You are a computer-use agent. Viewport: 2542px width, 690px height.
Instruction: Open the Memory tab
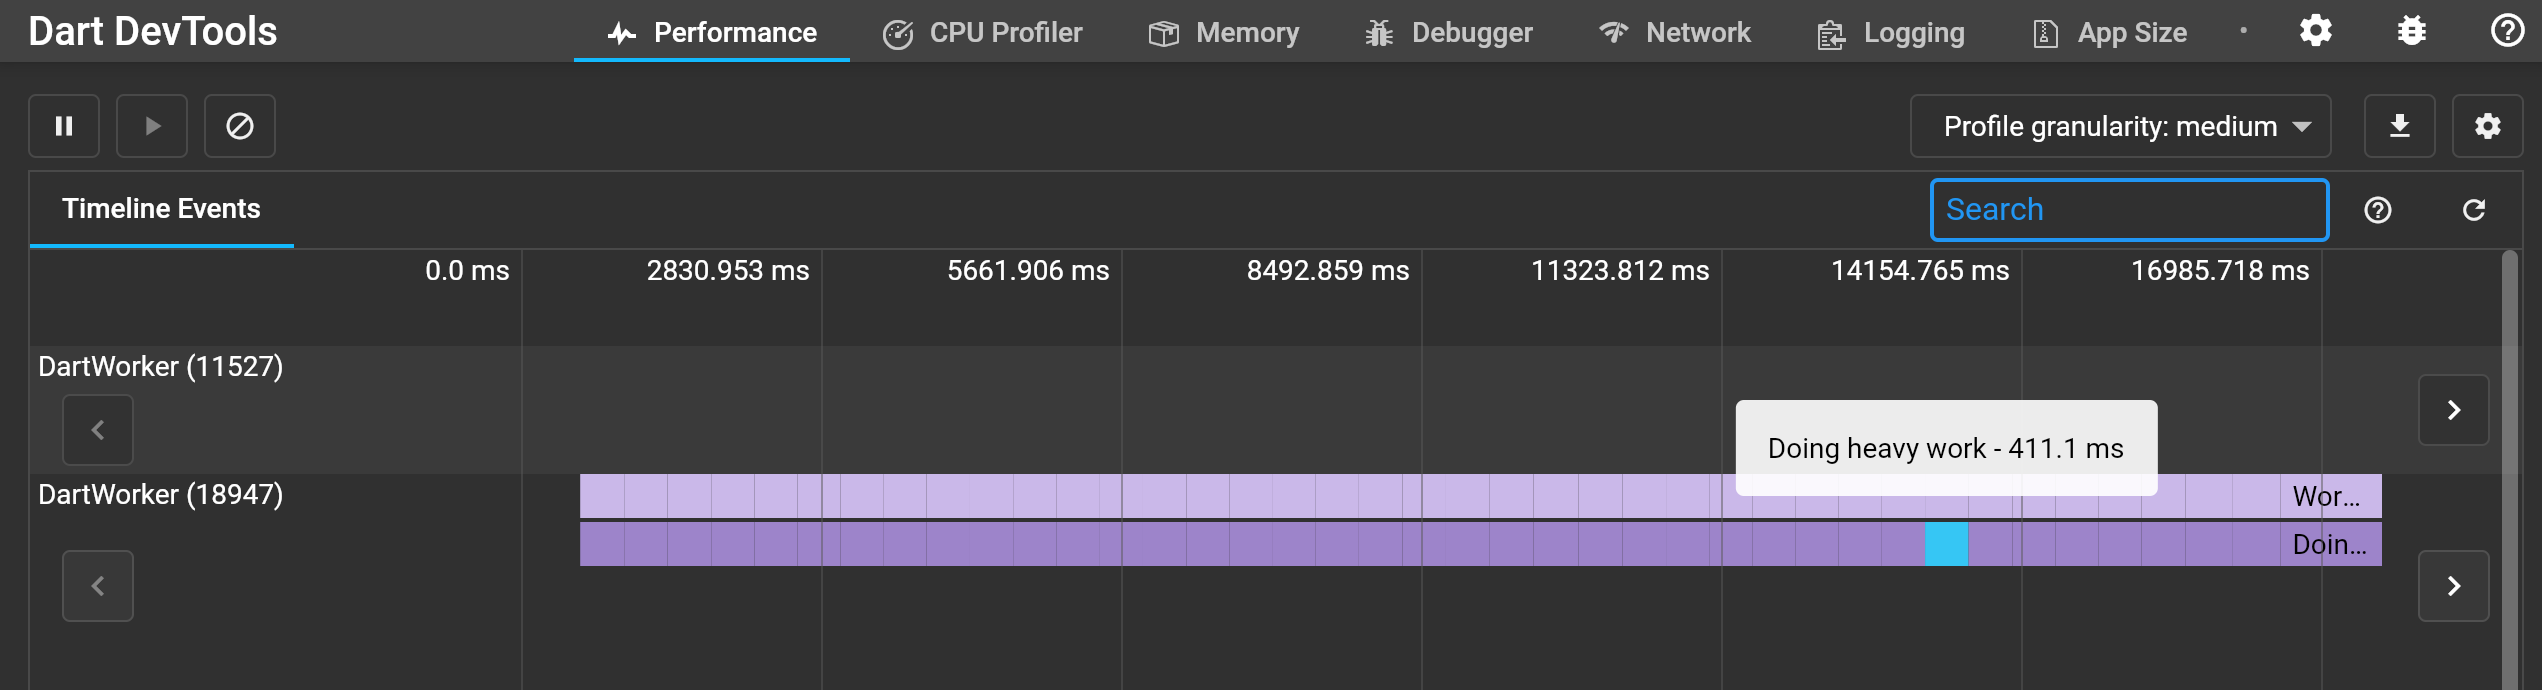tap(1224, 32)
